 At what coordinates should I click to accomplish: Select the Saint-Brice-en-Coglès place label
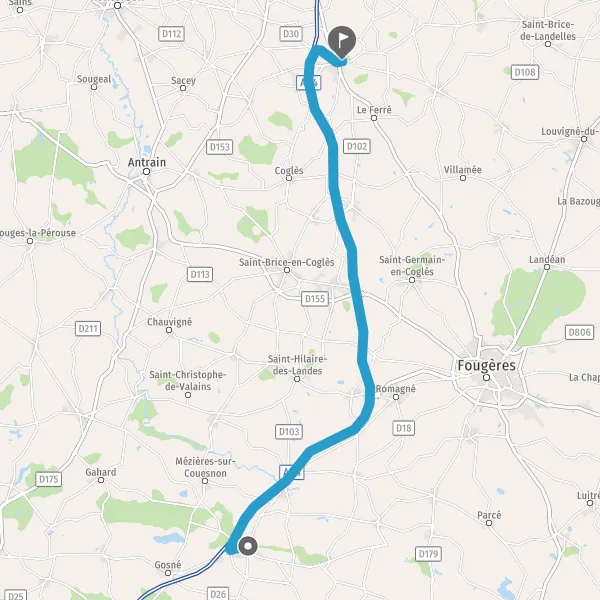tap(287, 262)
